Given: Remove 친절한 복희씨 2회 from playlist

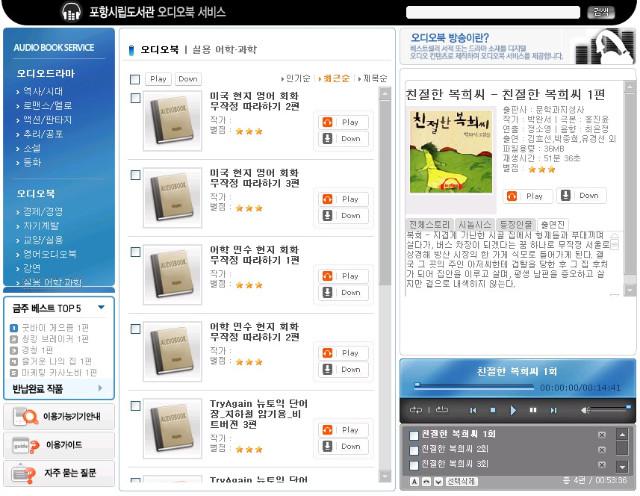Looking at the screenshot, I should [602, 450].
